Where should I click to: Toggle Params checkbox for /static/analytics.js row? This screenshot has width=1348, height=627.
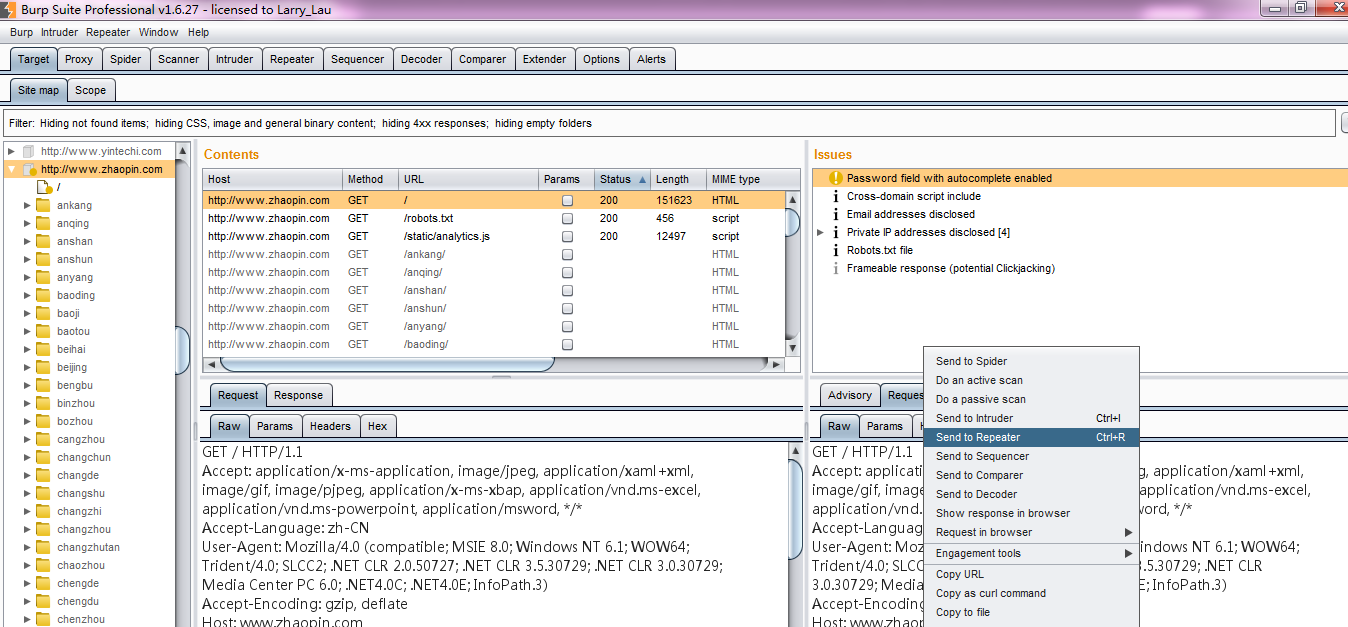coord(567,236)
